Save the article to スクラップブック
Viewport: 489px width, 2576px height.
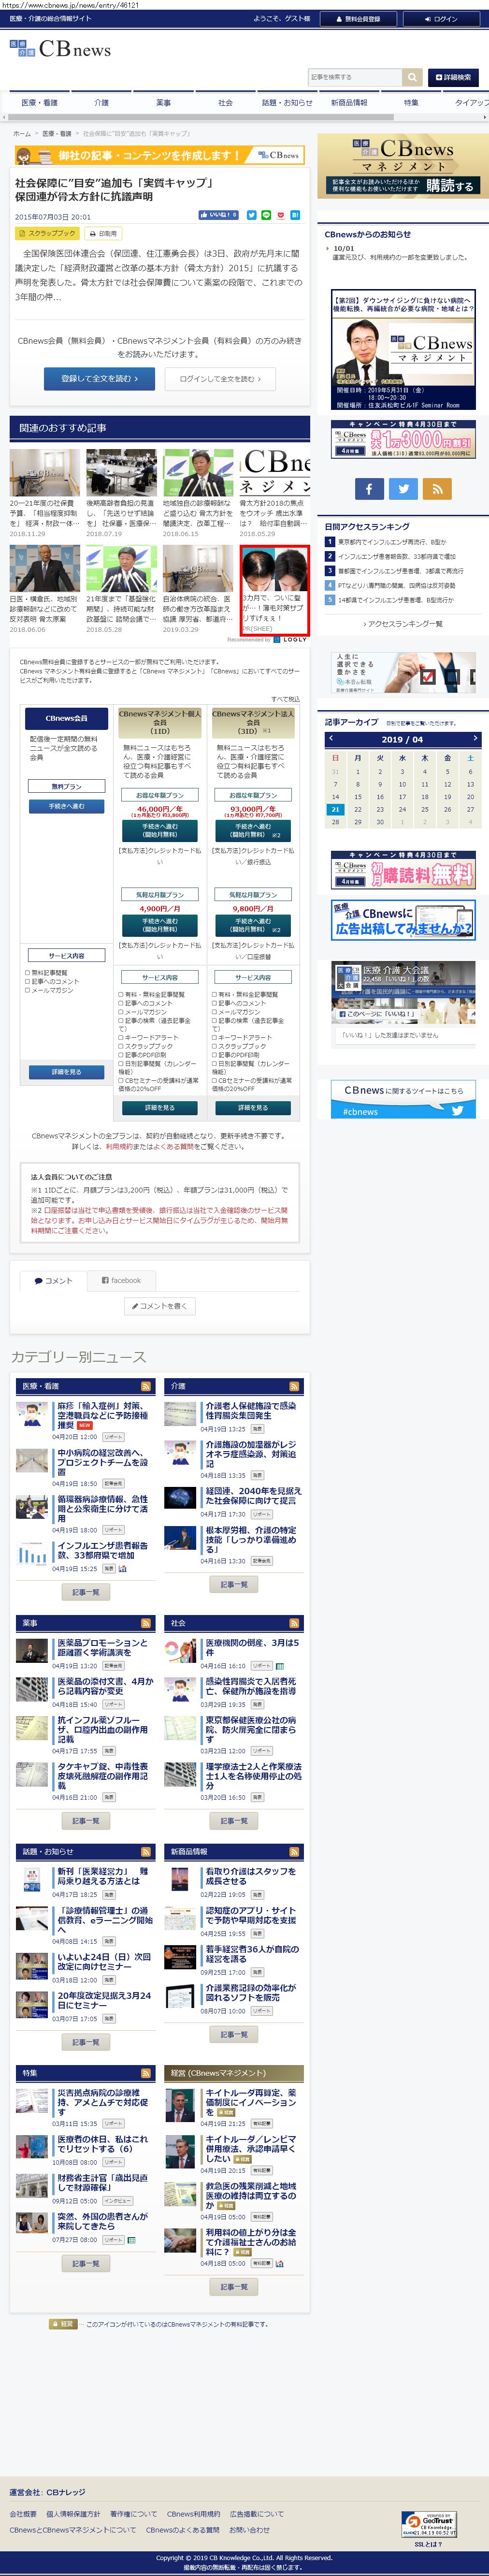[47, 233]
